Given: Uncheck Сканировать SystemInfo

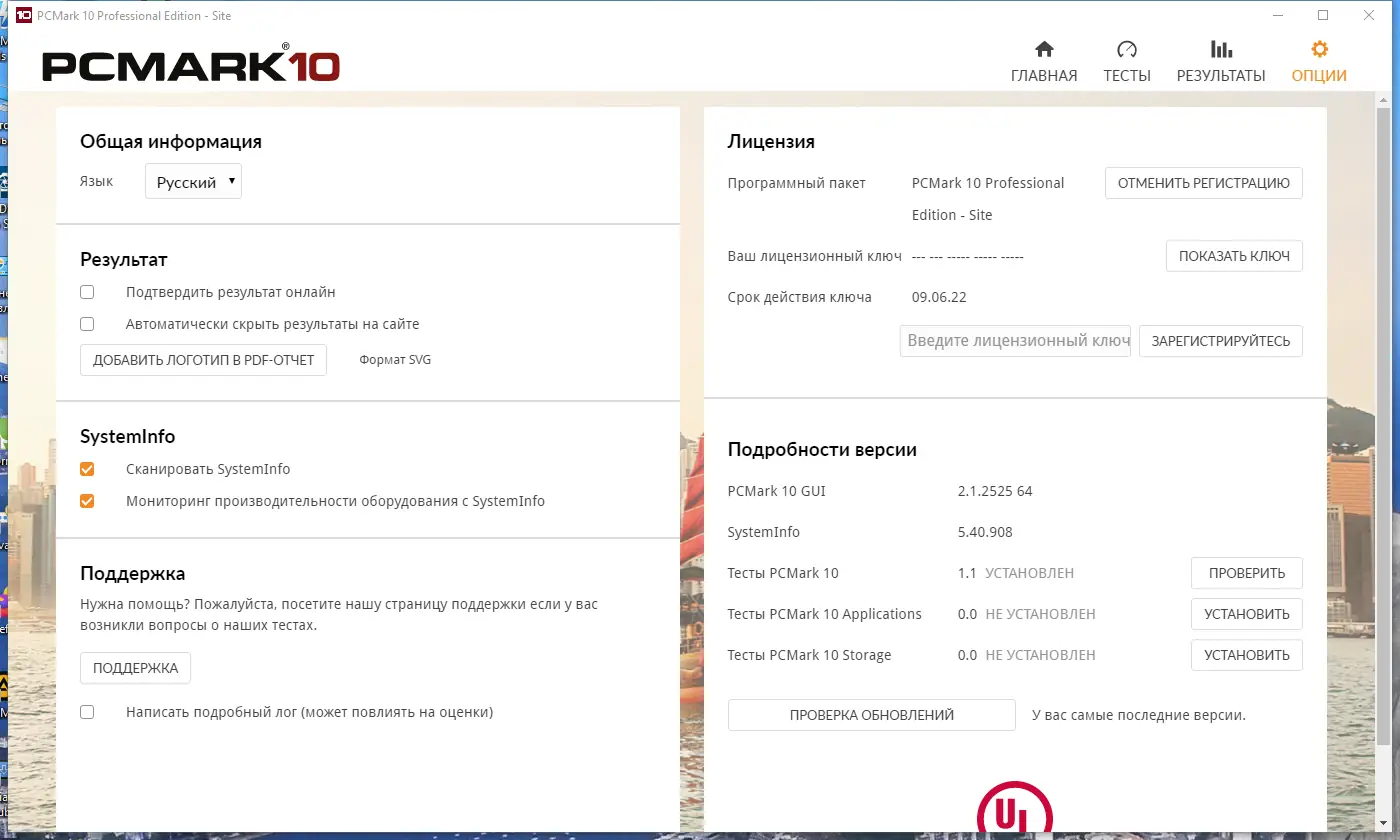Looking at the screenshot, I should (x=87, y=469).
